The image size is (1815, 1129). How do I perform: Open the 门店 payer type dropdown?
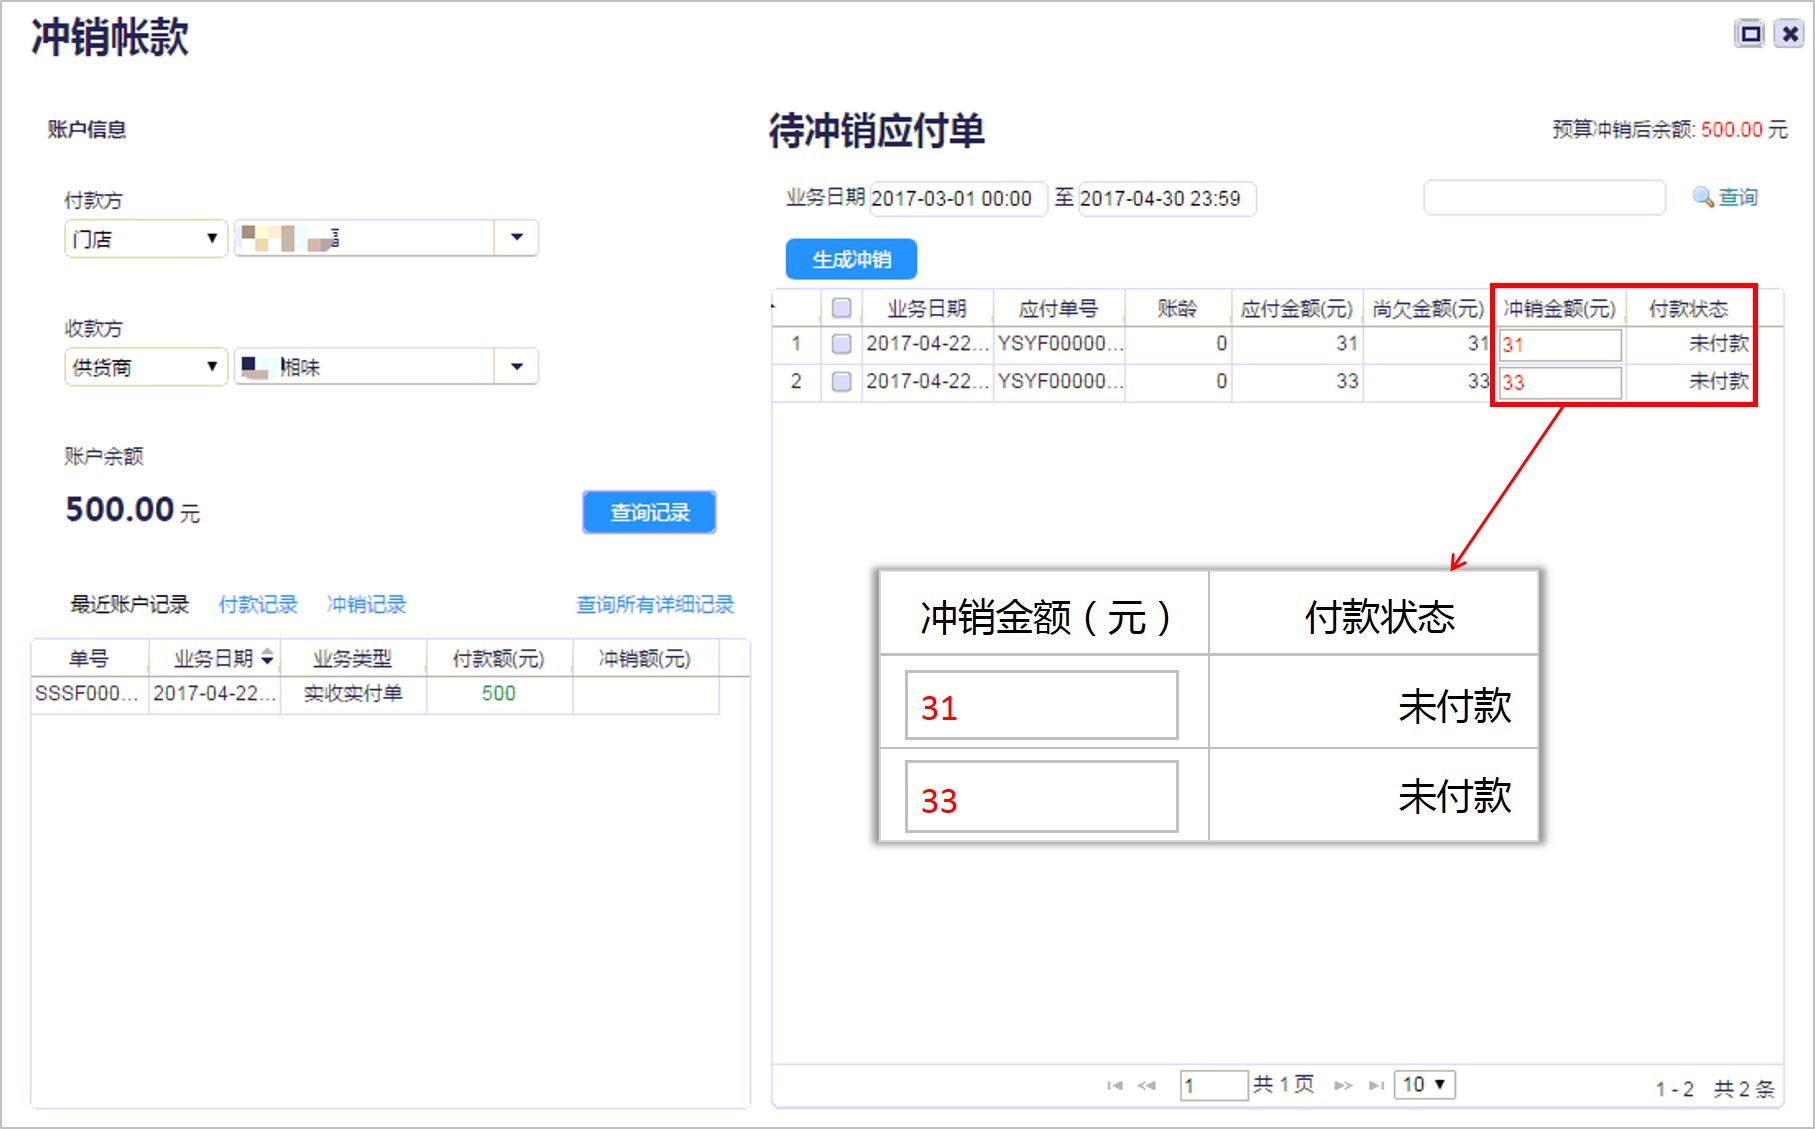coord(146,239)
